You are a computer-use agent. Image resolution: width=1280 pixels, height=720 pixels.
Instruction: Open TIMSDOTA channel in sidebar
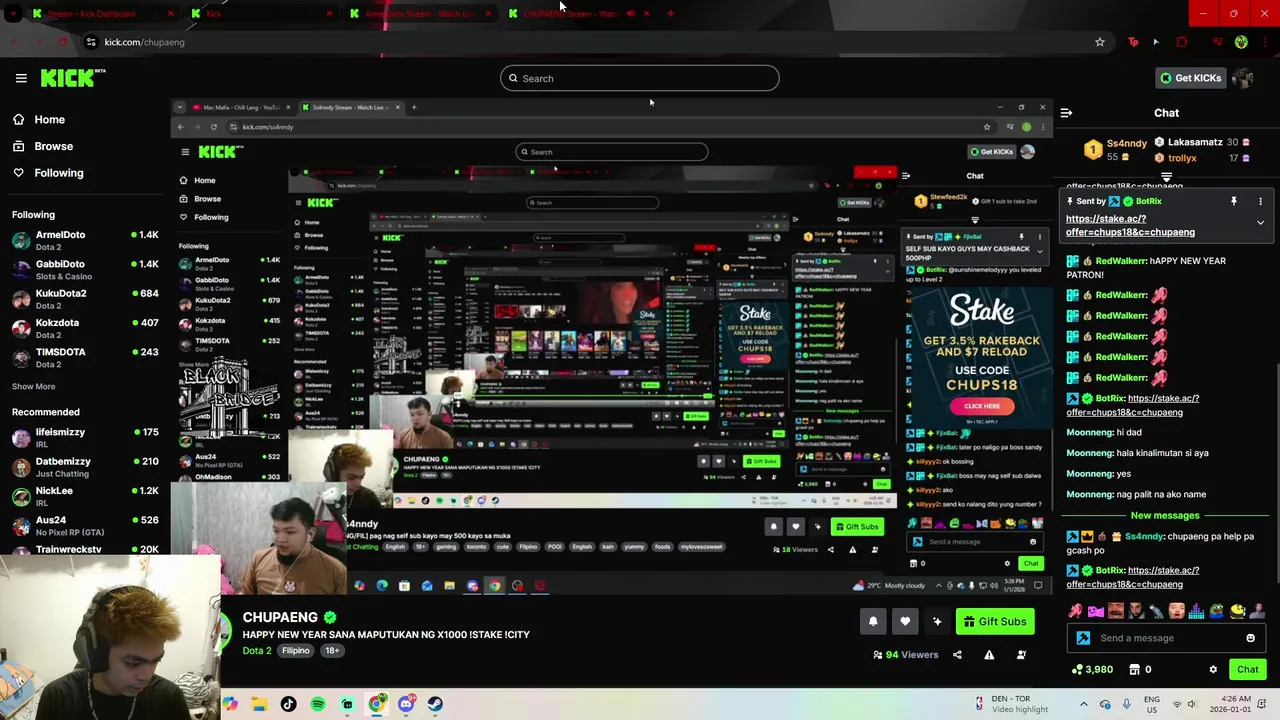(x=85, y=357)
